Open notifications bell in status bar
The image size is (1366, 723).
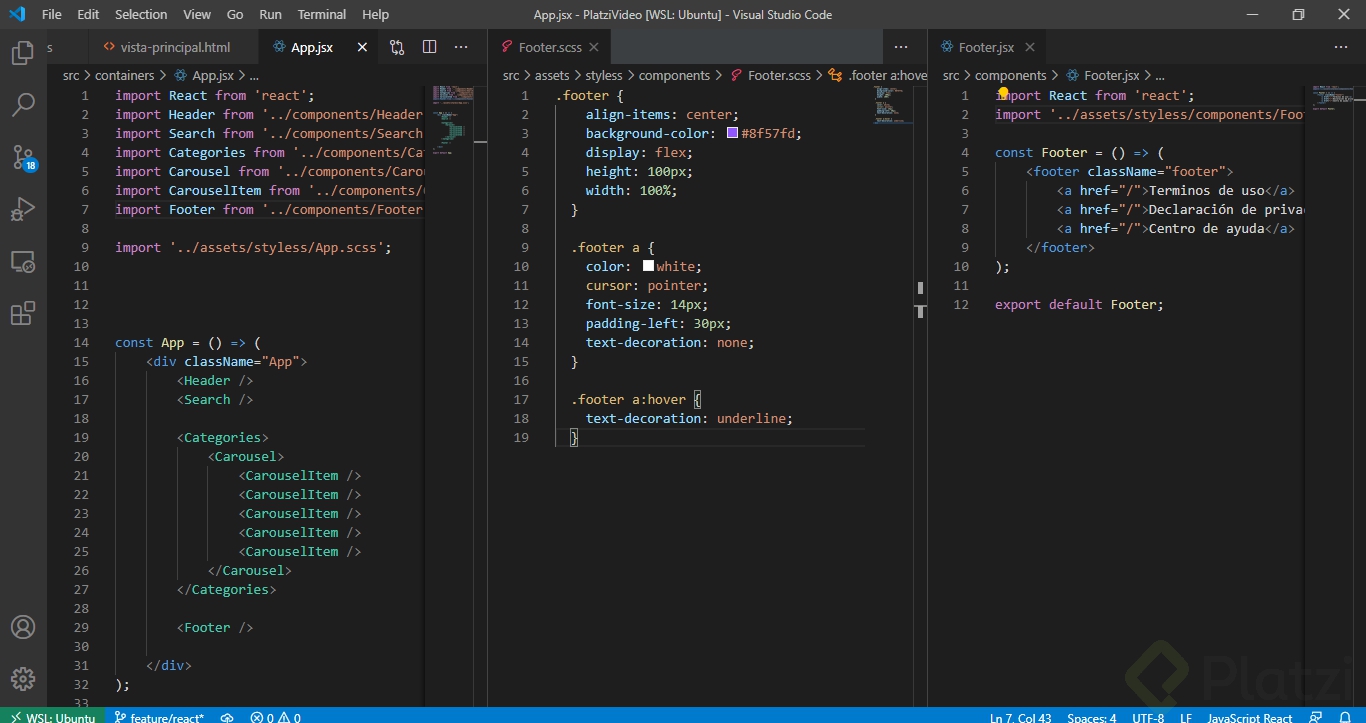pos(1344,717)
